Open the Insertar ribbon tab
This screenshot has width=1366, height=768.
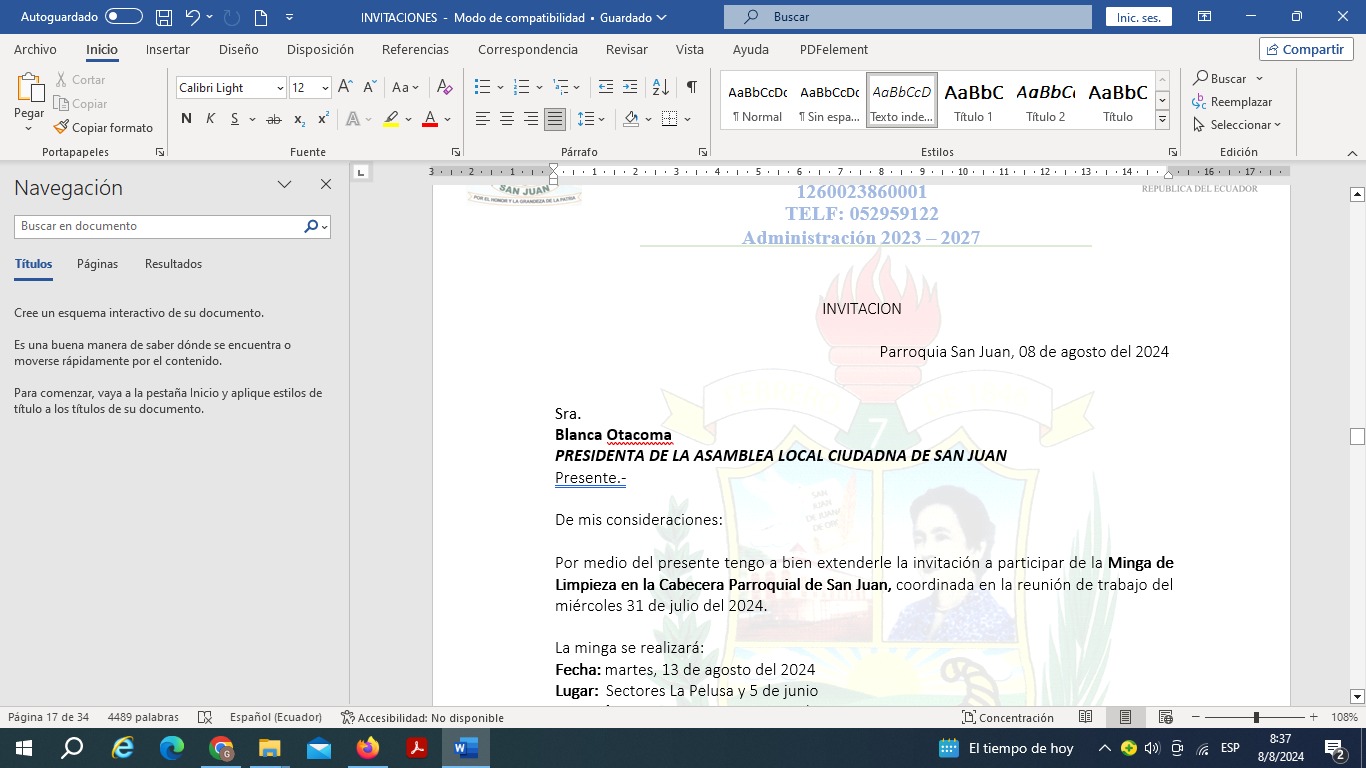click(x=167, y=50)
